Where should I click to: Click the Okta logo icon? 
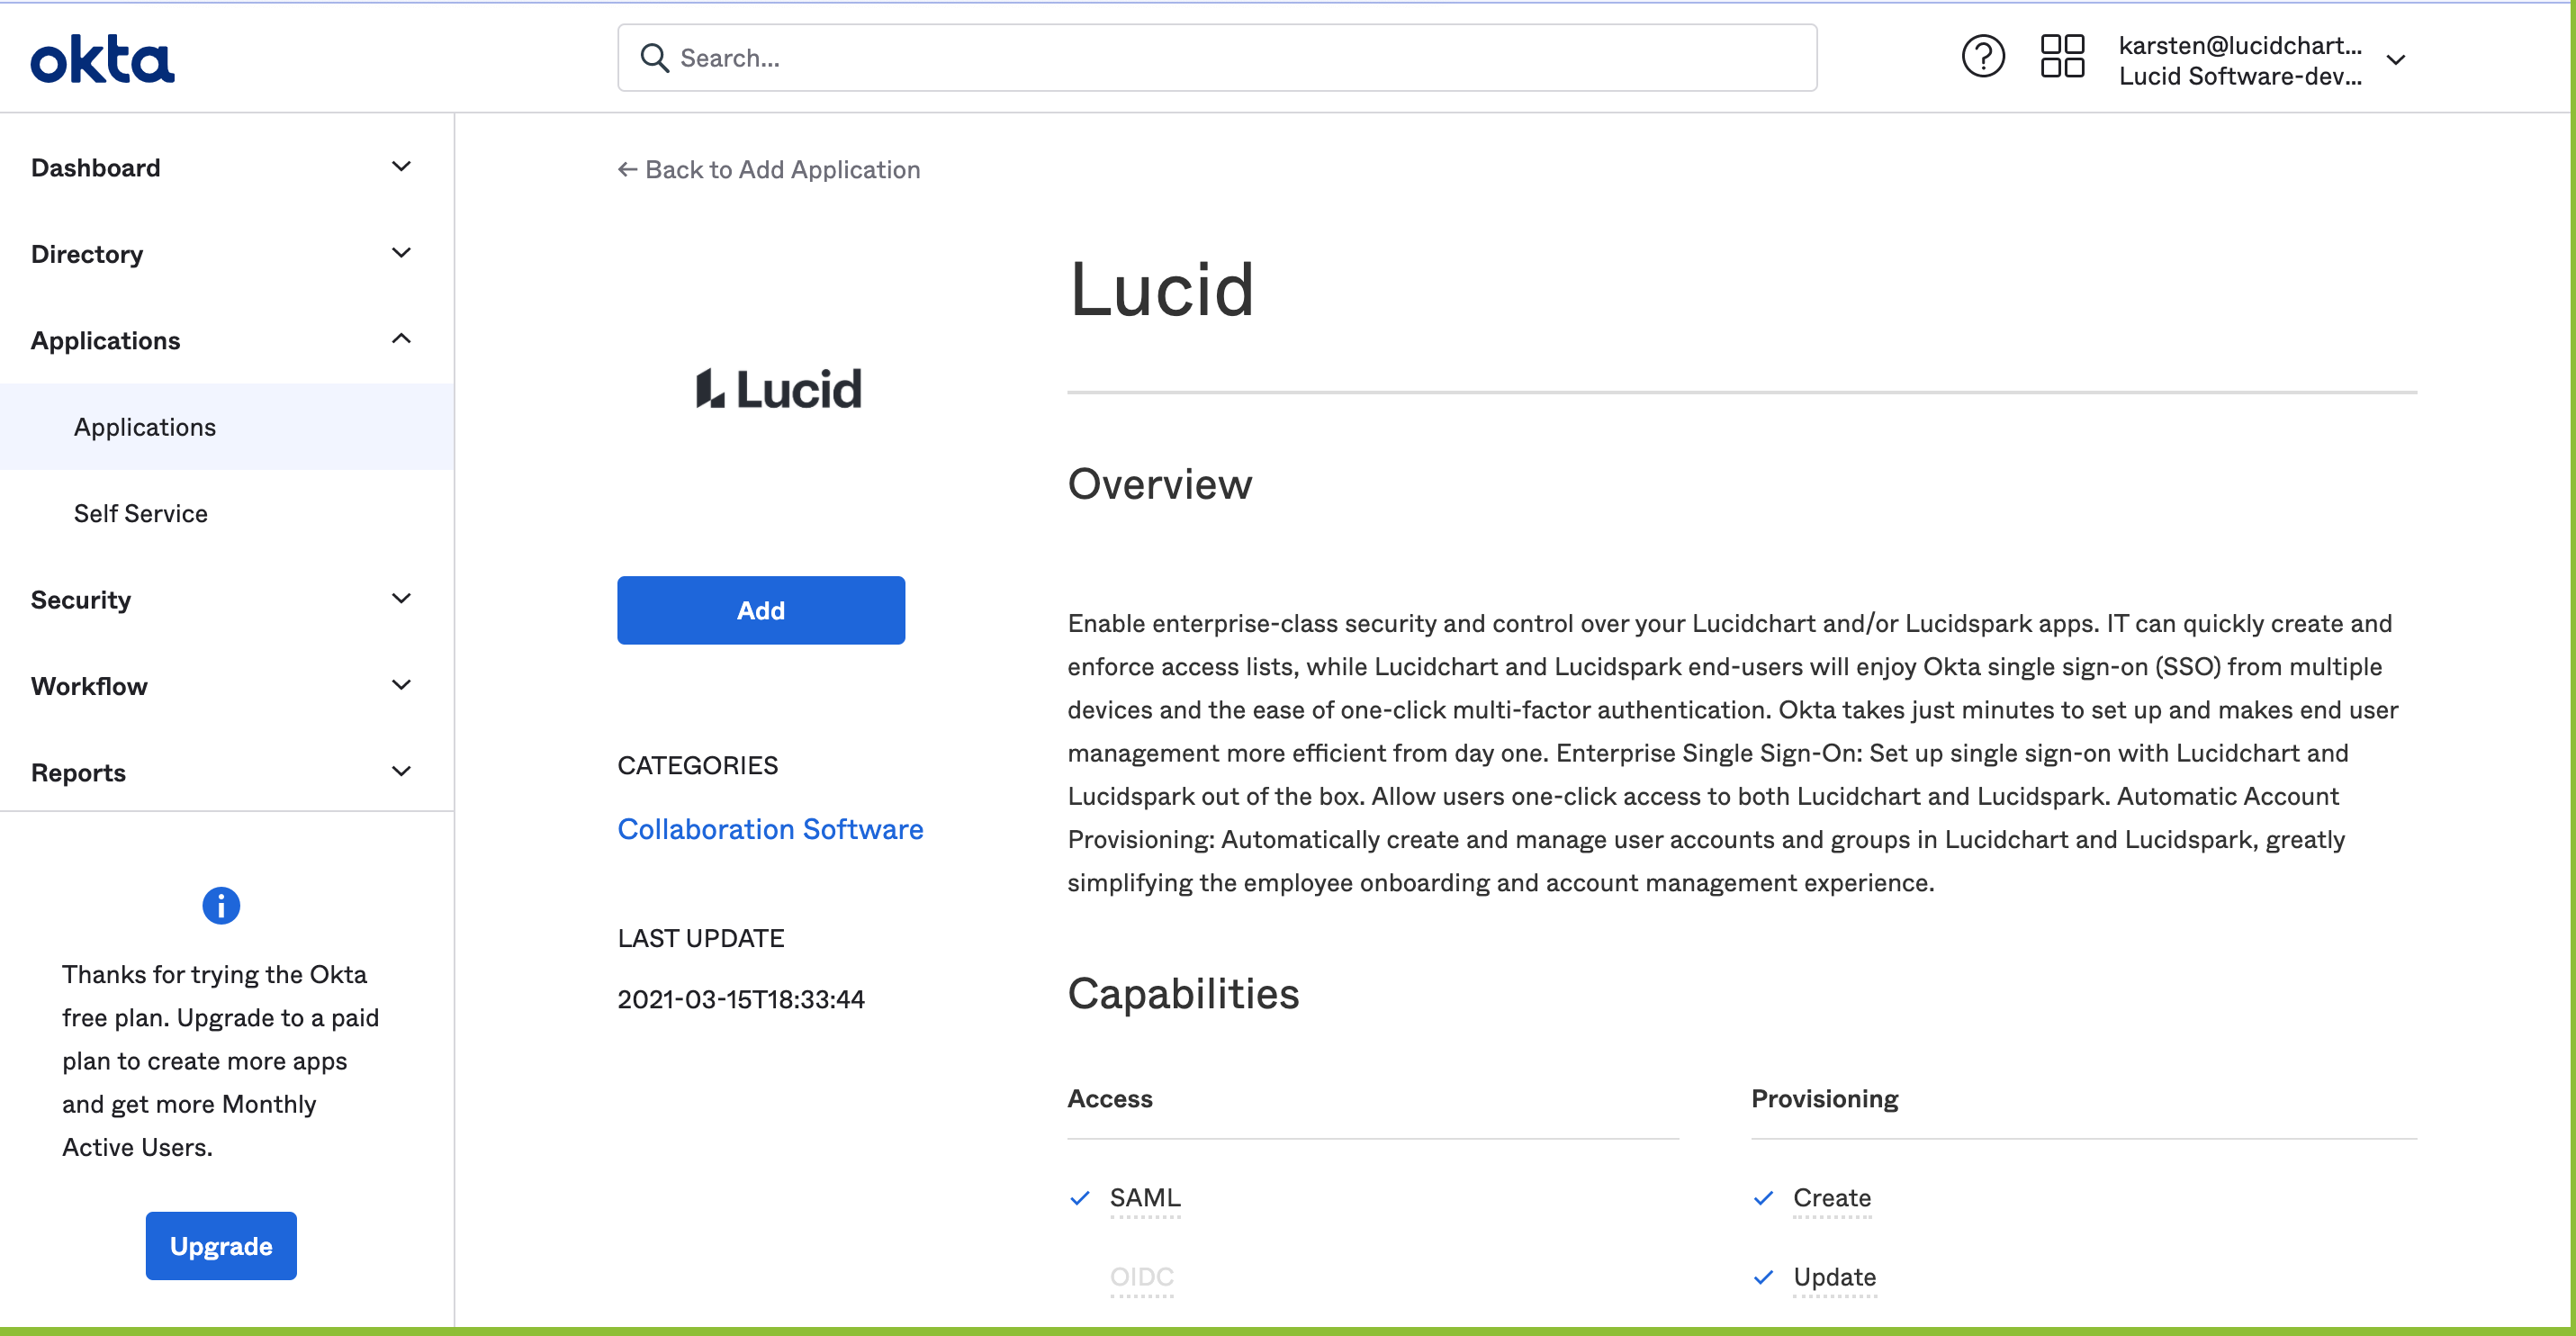tap(103, 59)
